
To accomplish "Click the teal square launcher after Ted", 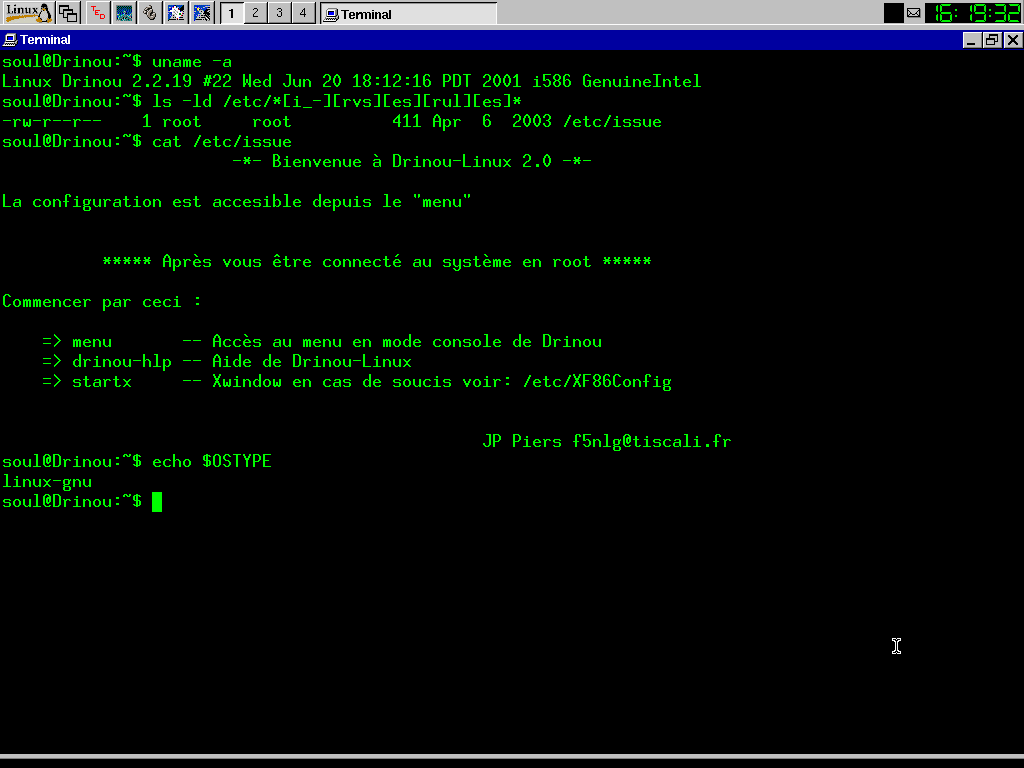I will coord(124,13).
